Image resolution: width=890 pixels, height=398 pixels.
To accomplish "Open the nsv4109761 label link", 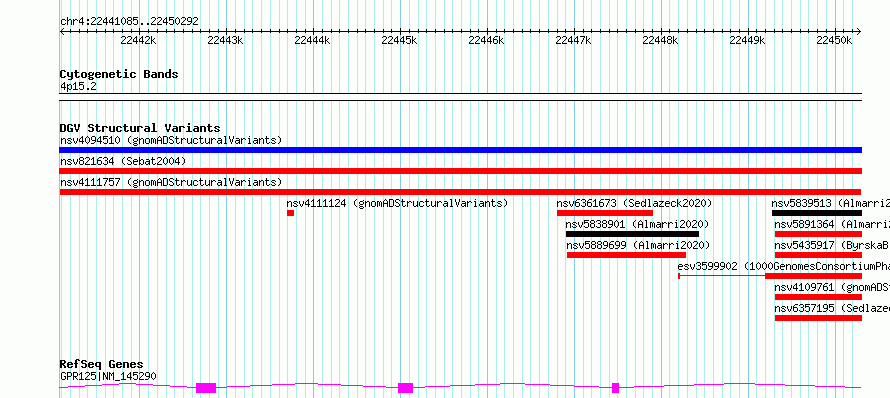I will click(832, 287).
